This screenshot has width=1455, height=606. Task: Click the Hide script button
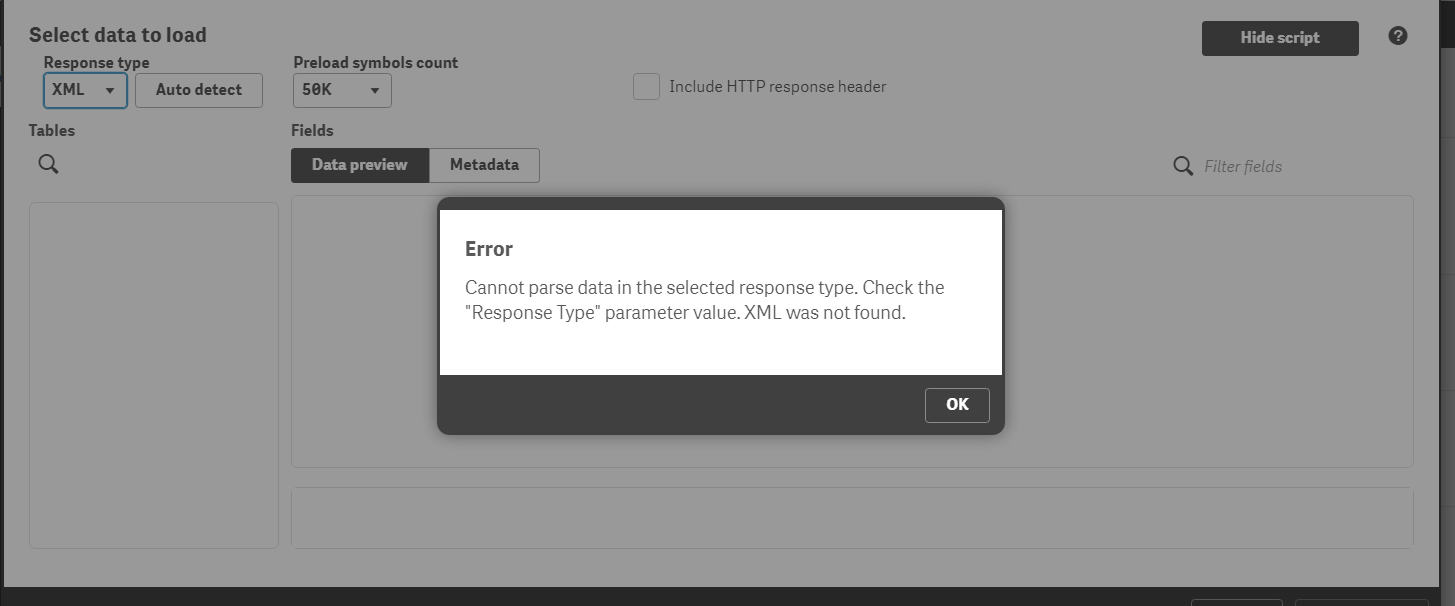[x=1279, y=38]
